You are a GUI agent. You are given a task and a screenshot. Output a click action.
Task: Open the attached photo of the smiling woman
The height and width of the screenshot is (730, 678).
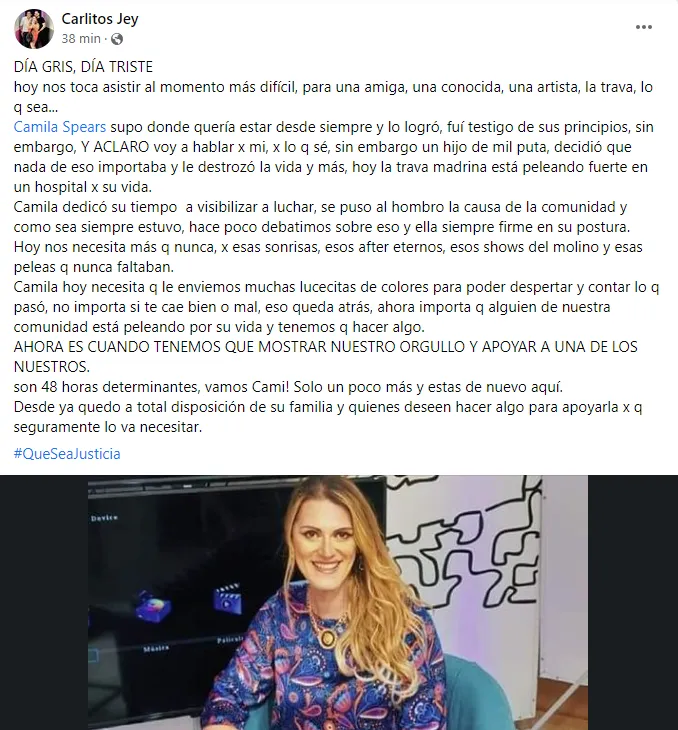[338, 602]
